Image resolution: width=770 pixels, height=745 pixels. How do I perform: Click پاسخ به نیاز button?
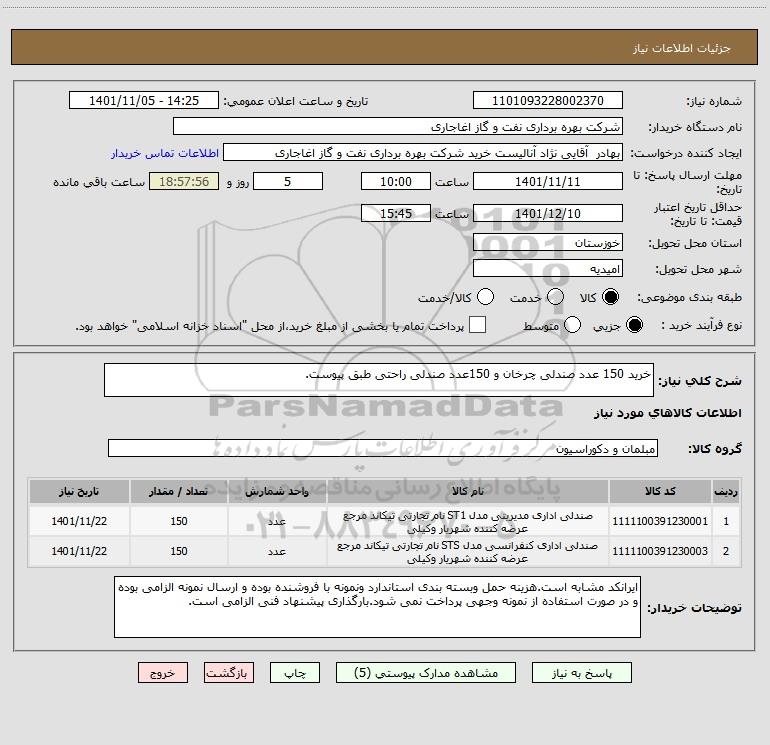pos(582,673)
